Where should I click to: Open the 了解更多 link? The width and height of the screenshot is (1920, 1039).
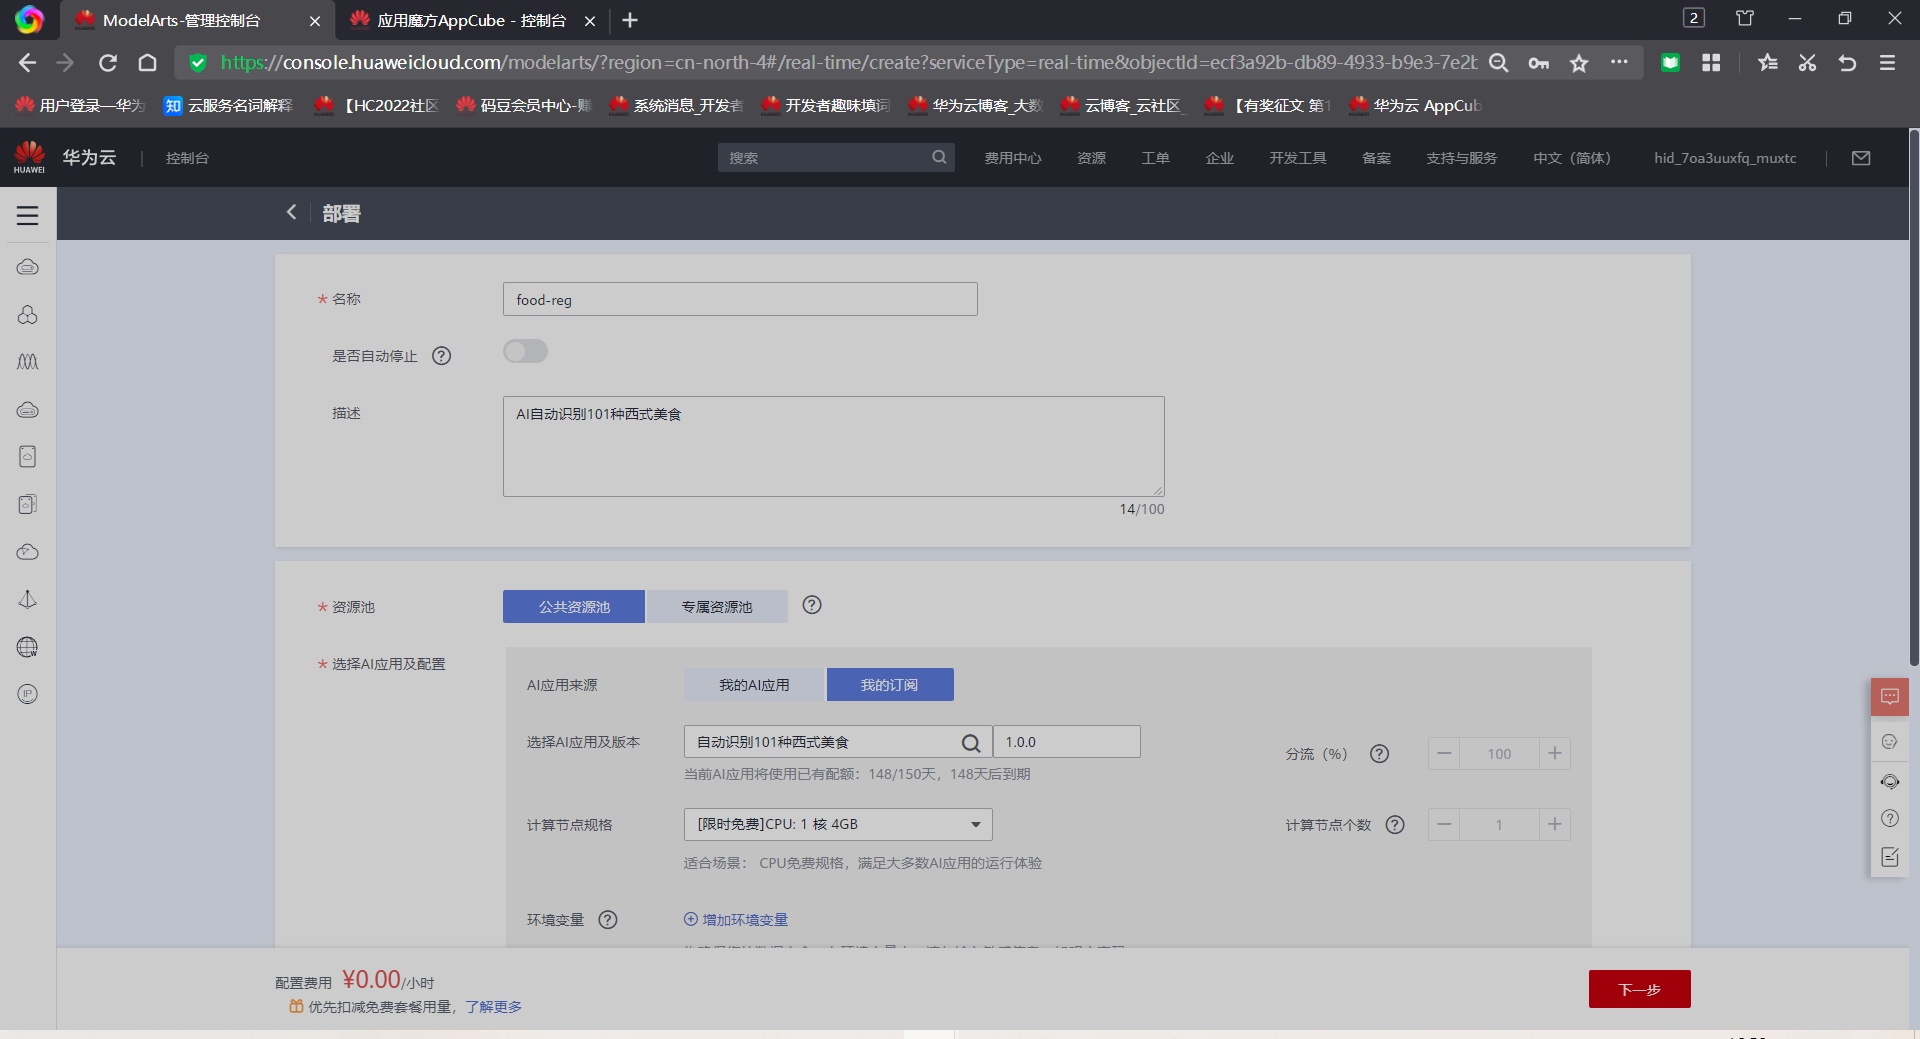tap(494, 1007)
